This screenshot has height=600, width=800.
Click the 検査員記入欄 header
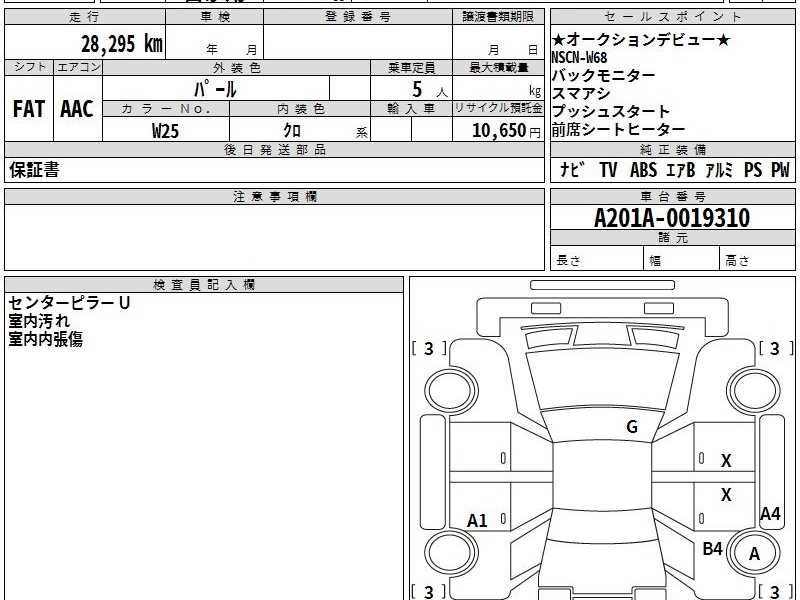(x=204, y=285)
